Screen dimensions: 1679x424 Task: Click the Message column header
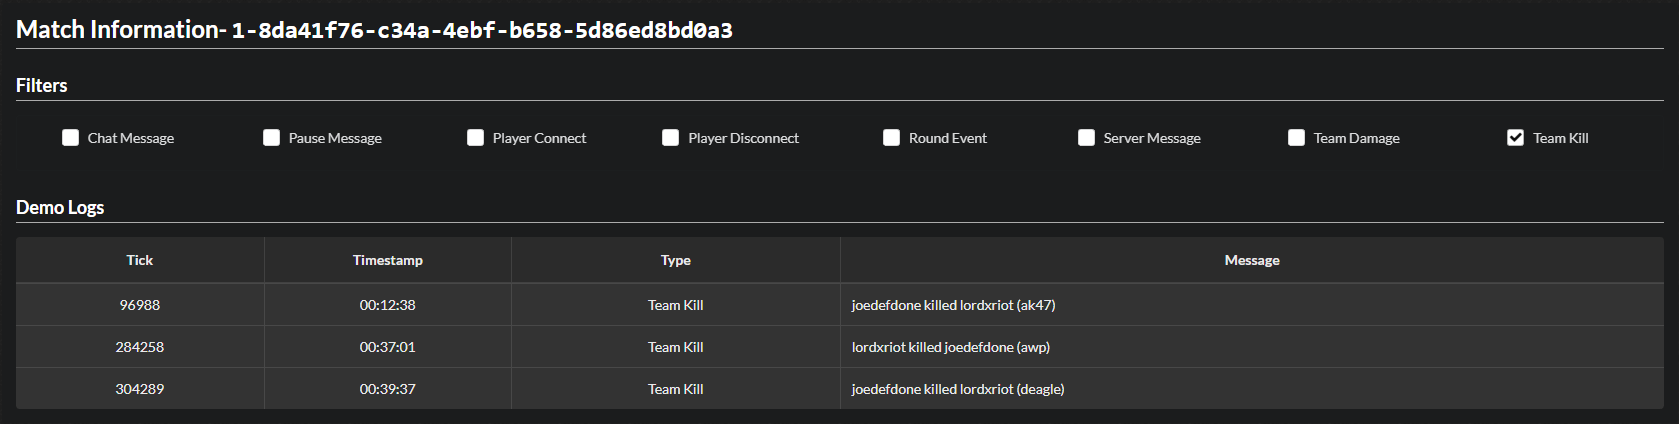pos(1252,260)
